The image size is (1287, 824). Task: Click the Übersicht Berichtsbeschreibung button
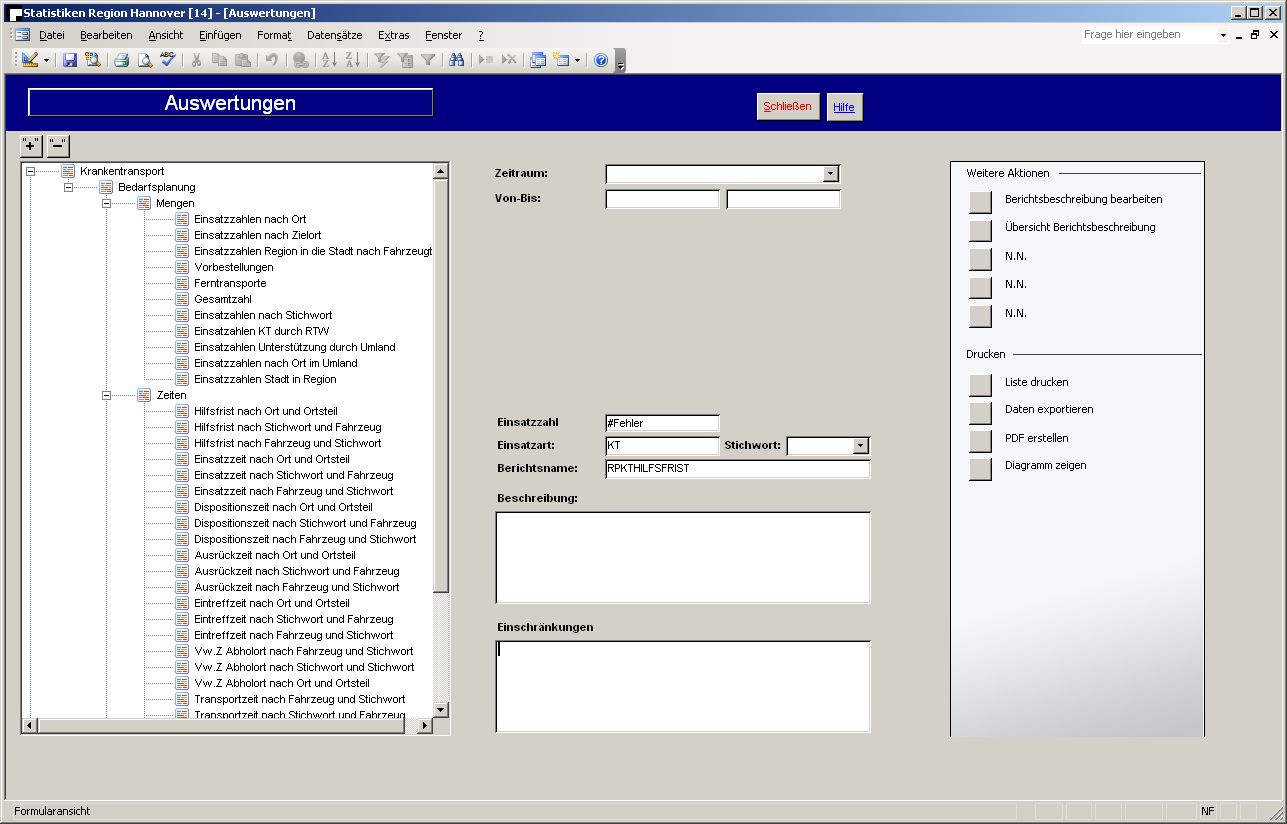click(x=980, y=230)
